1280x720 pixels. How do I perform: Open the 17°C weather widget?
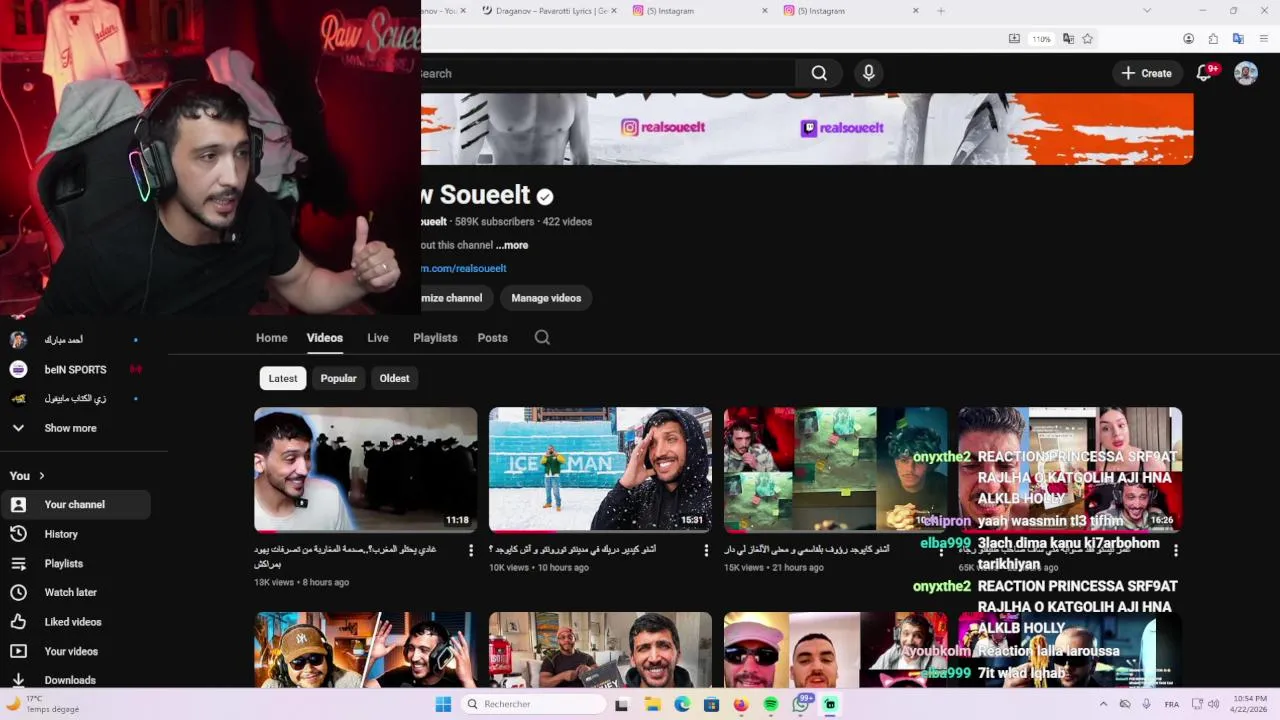(x=42, y=704)
